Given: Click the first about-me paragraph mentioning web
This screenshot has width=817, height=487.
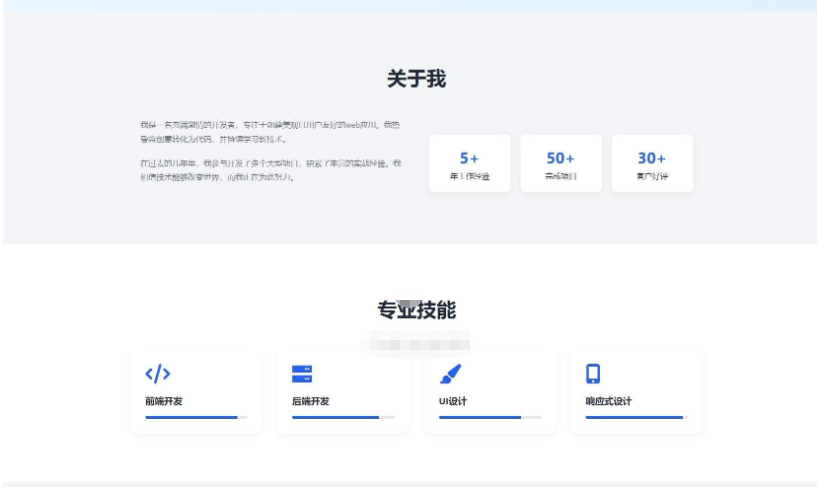Looking at the screenshot, I should (270, 132).
